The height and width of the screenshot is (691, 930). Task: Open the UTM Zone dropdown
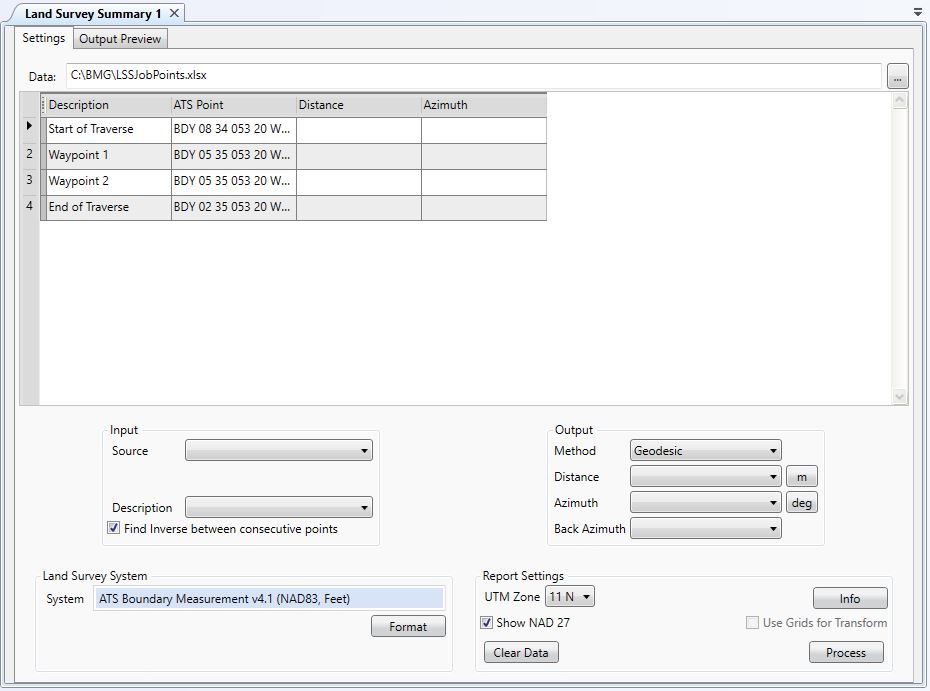pyautogui.click(x=570, y=597)
